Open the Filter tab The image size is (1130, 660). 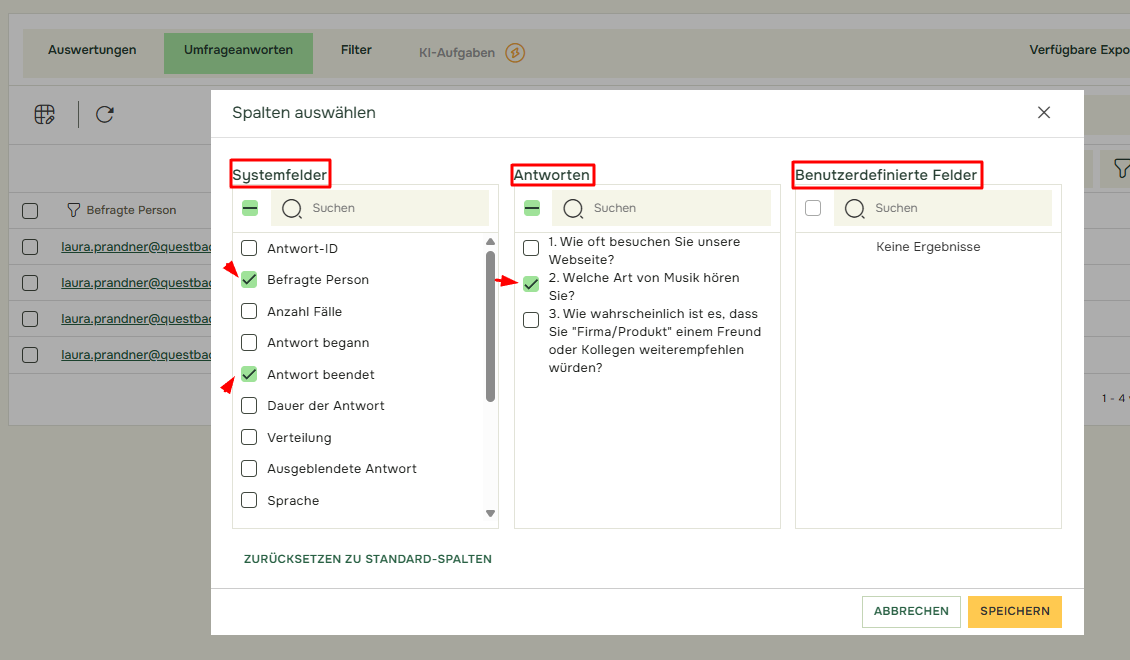click(356, 50)
